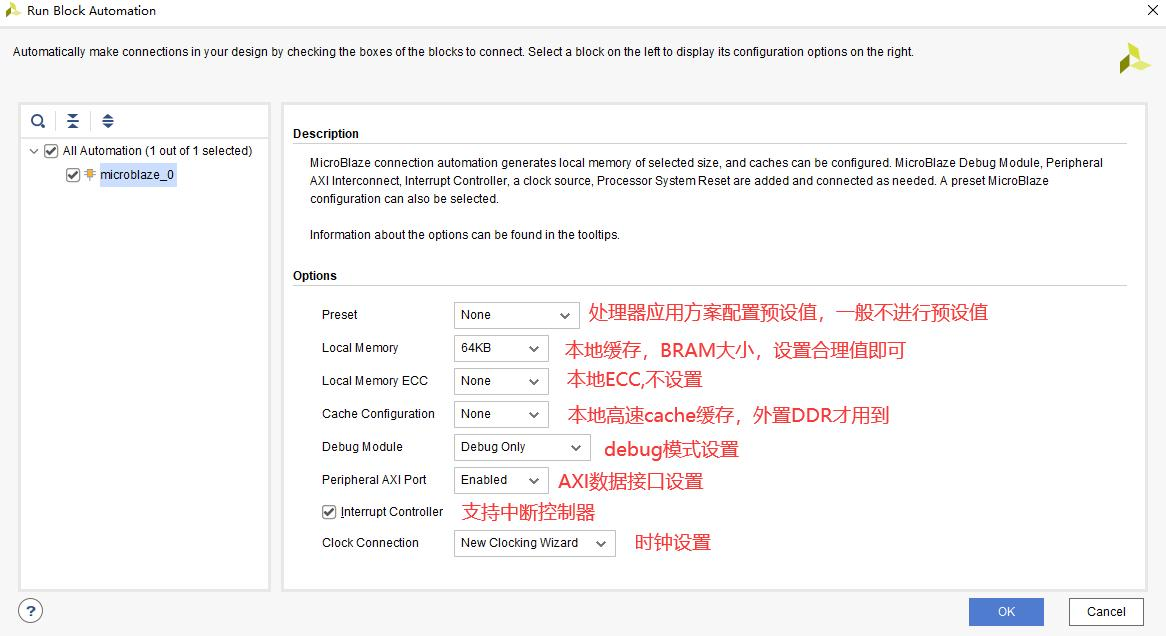1166x636 pixels.
Task: Open the Clock Connection dropdown
Action: click(x=534, y=543)
